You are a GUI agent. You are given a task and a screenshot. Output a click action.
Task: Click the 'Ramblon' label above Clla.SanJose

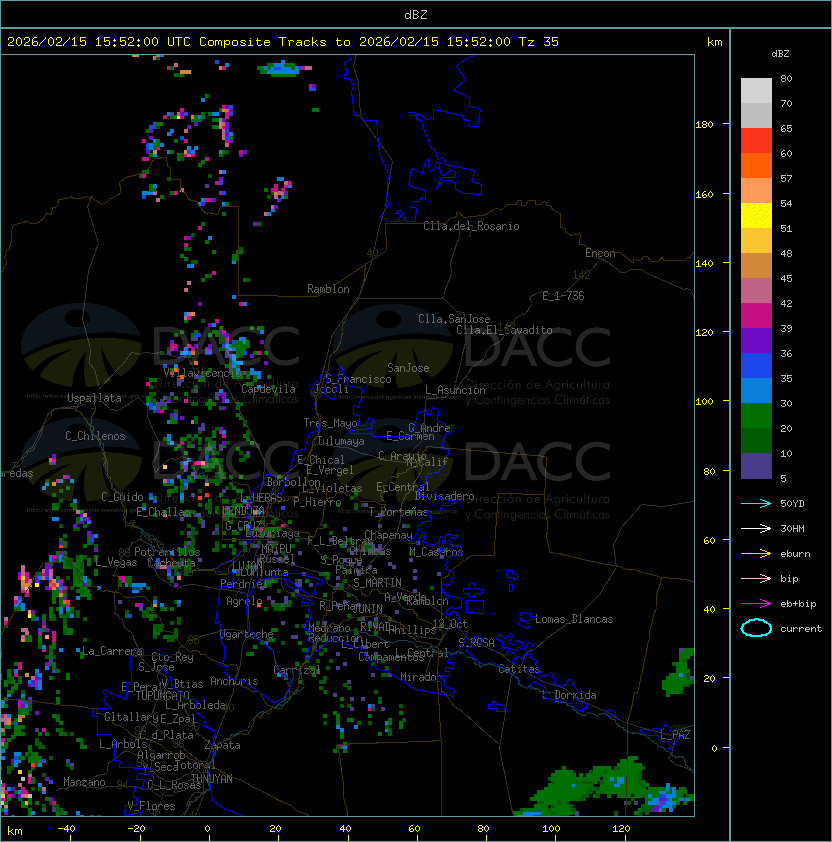click(x=328, y=289)
